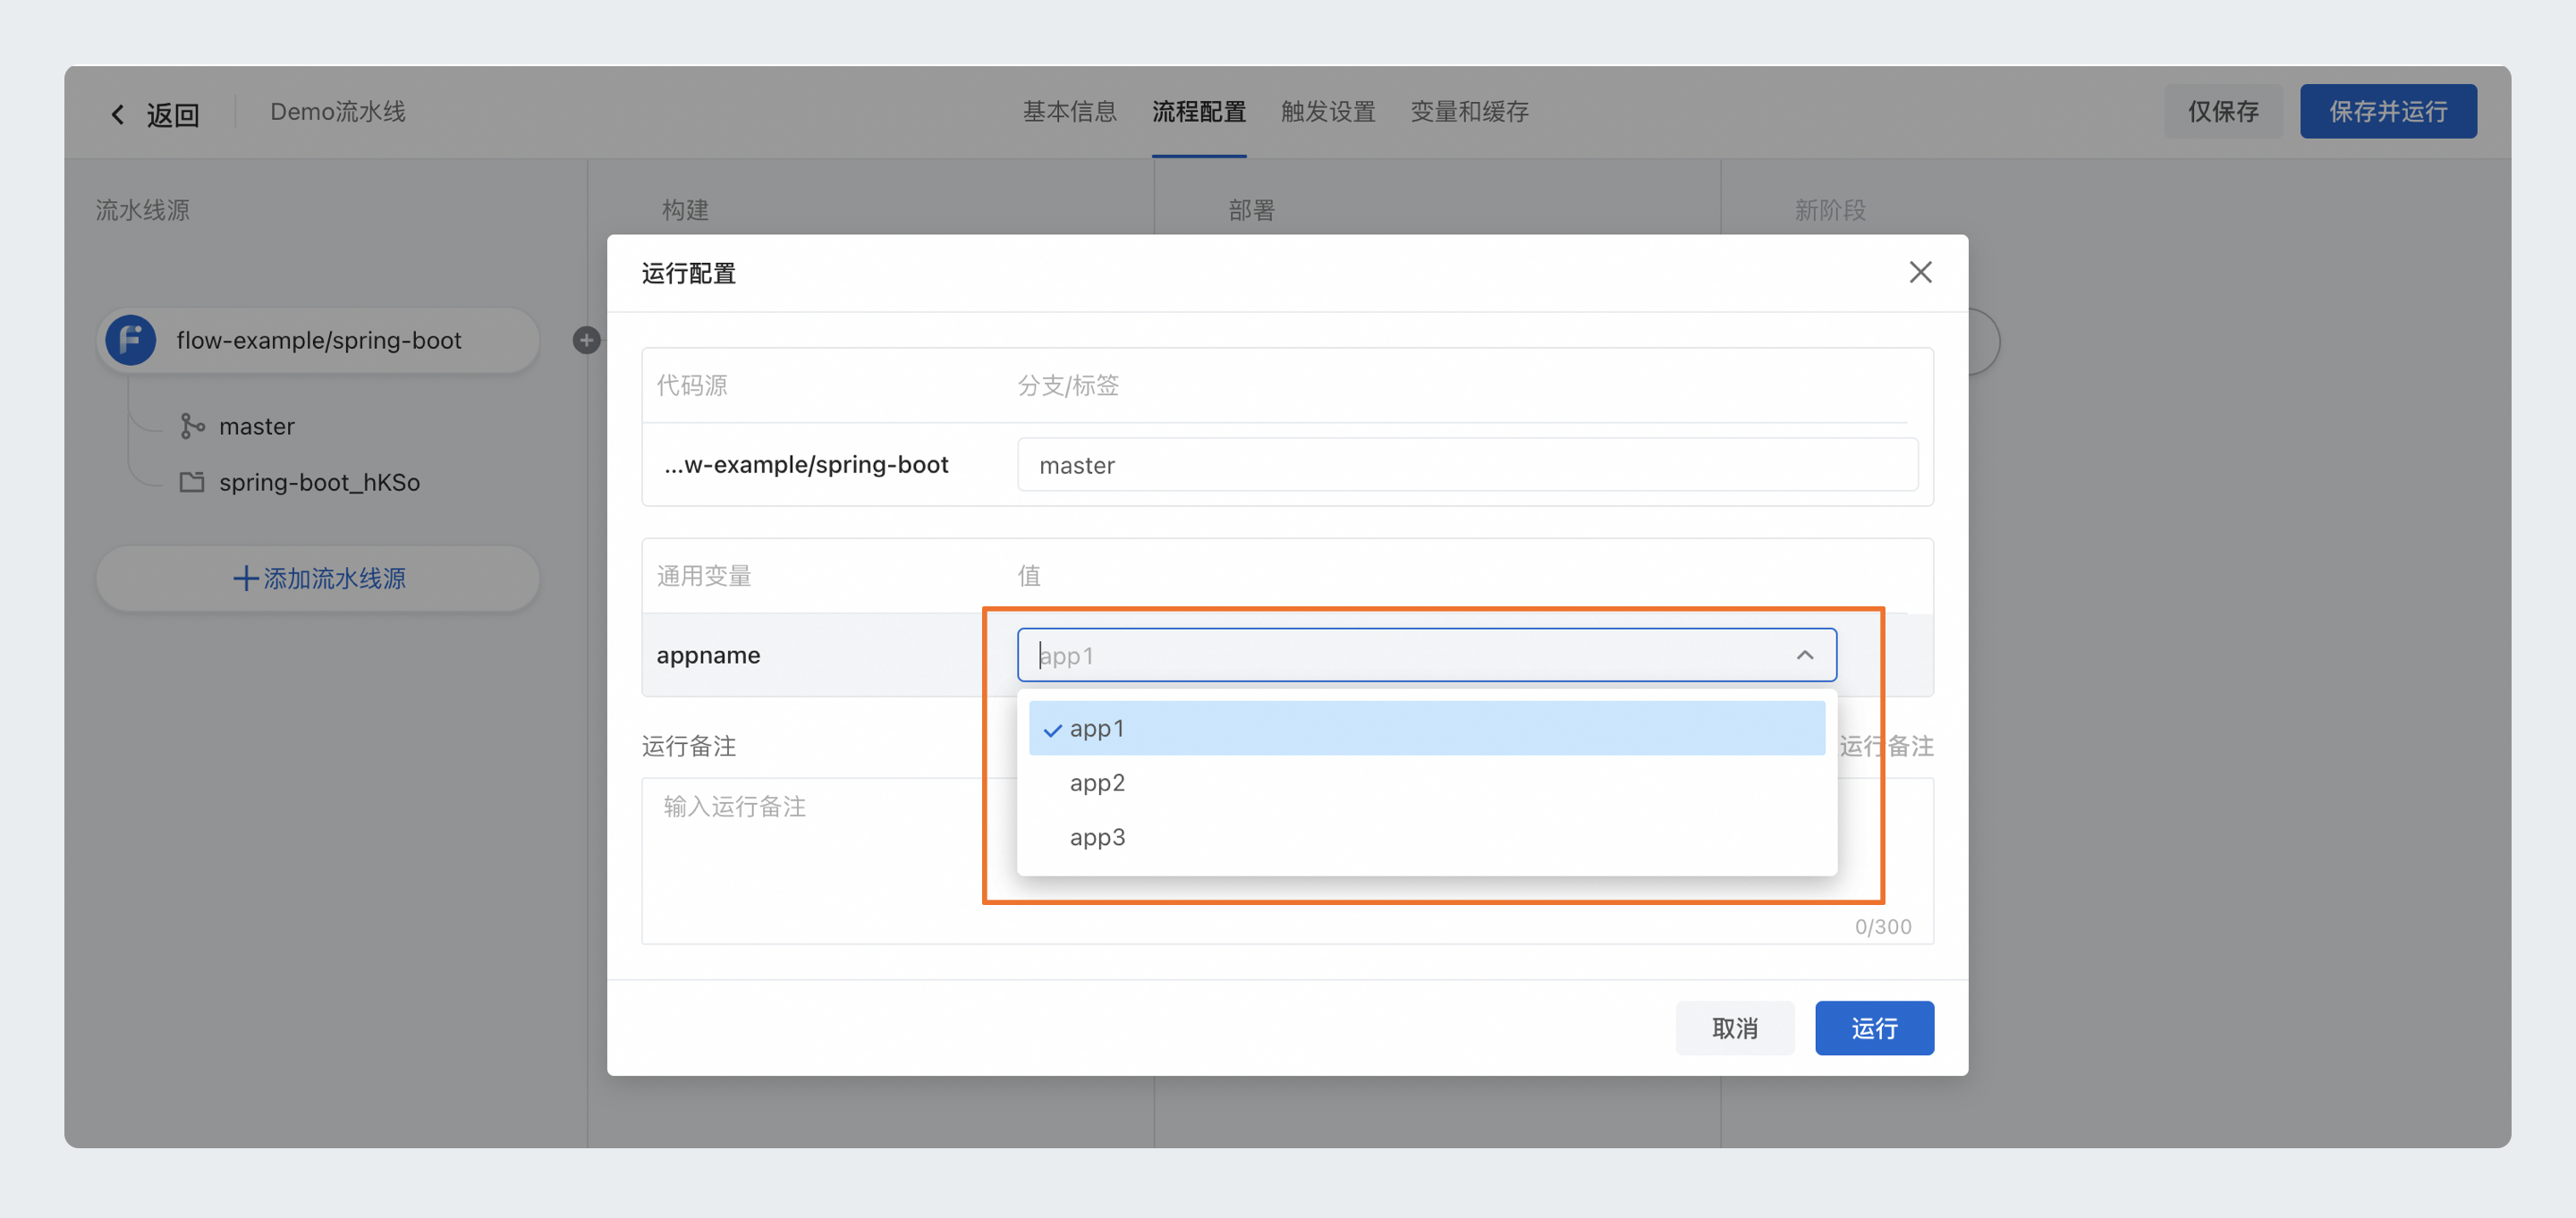
Task: Switch to the 基本信息 tab
Action: tap(1068, 111)
